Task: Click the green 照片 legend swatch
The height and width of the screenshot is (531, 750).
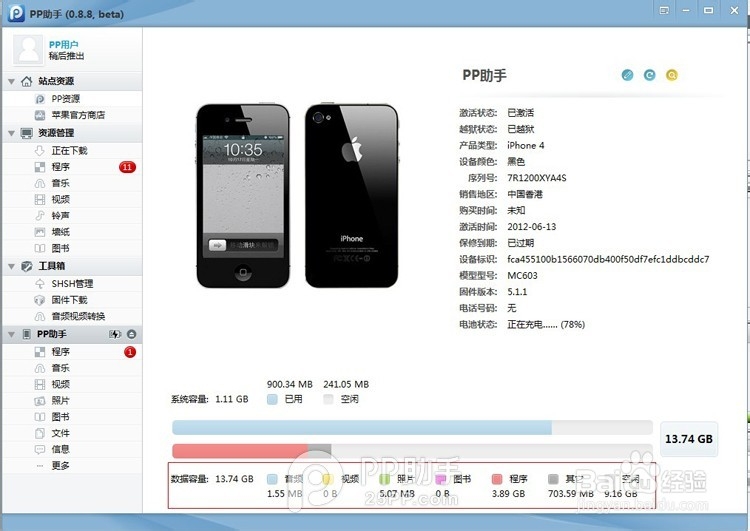Action: tap(385, 479)
